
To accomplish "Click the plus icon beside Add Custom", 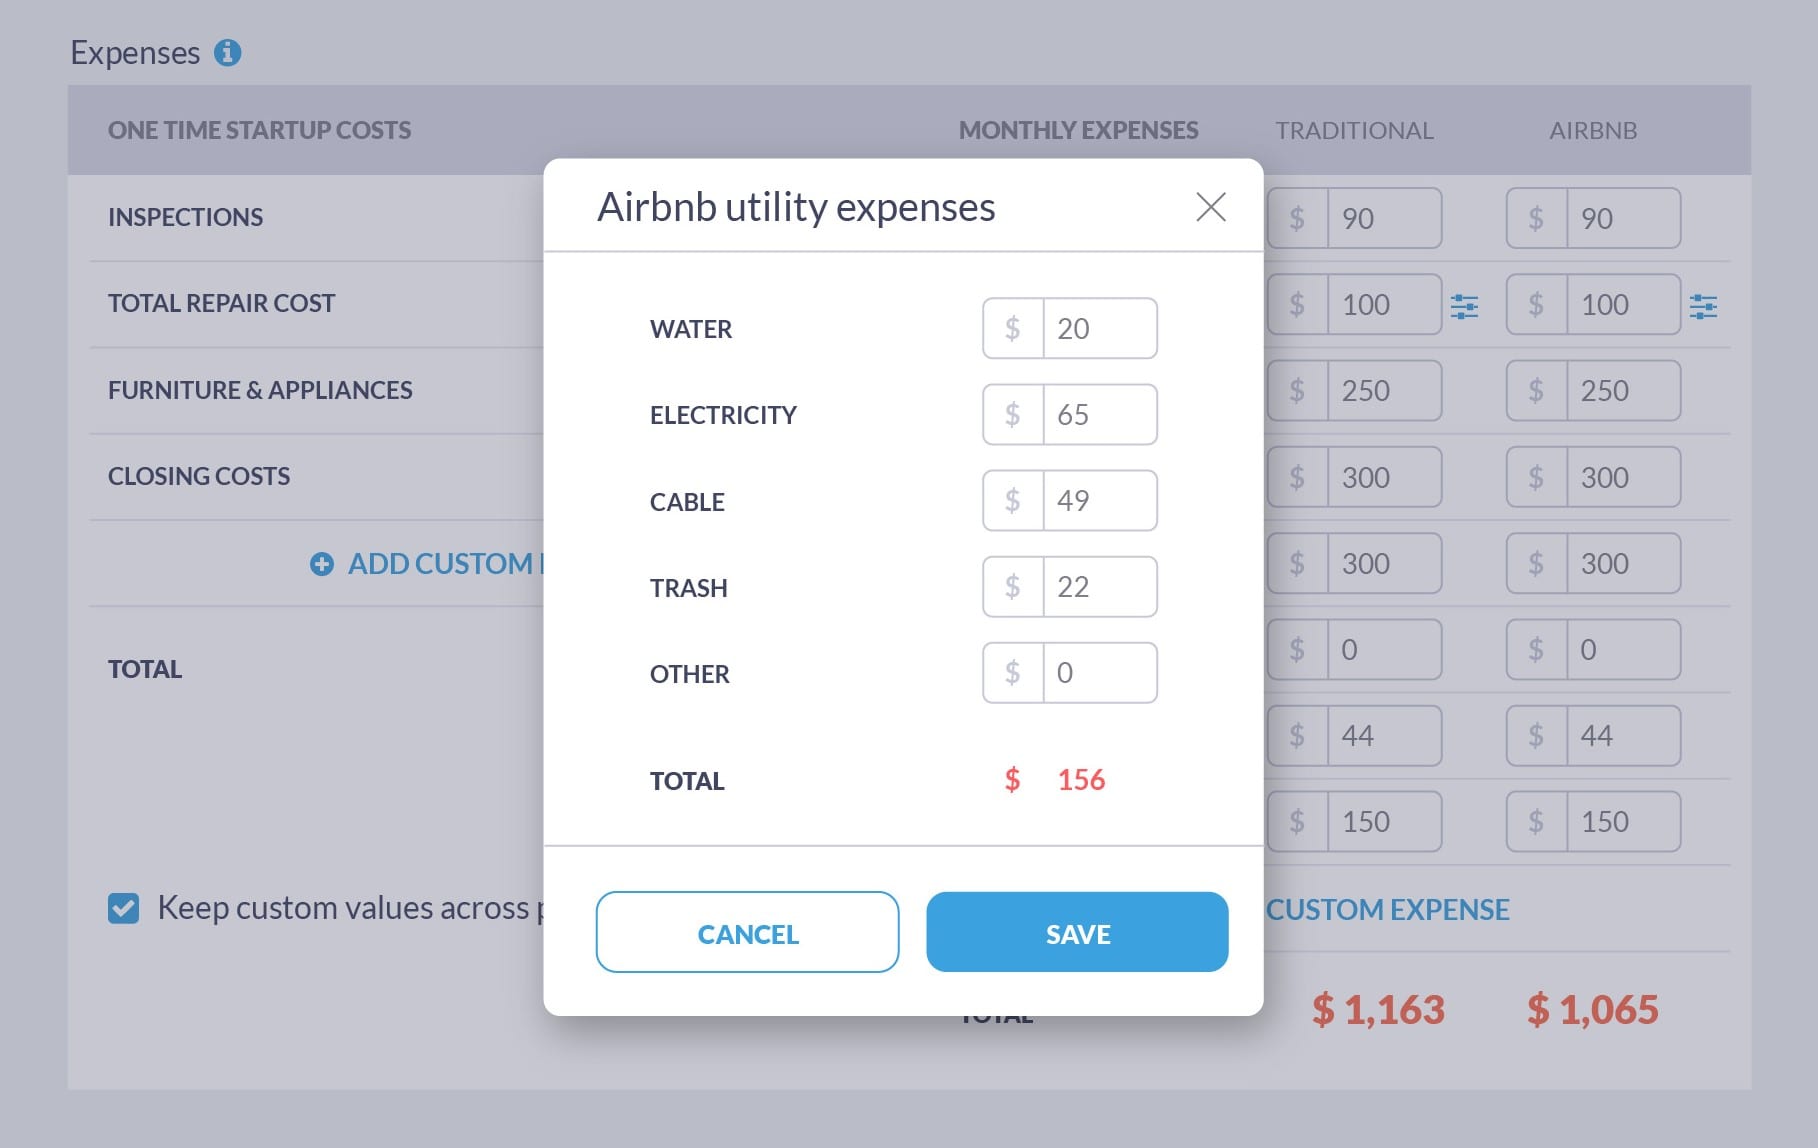I will pos(322,564).
